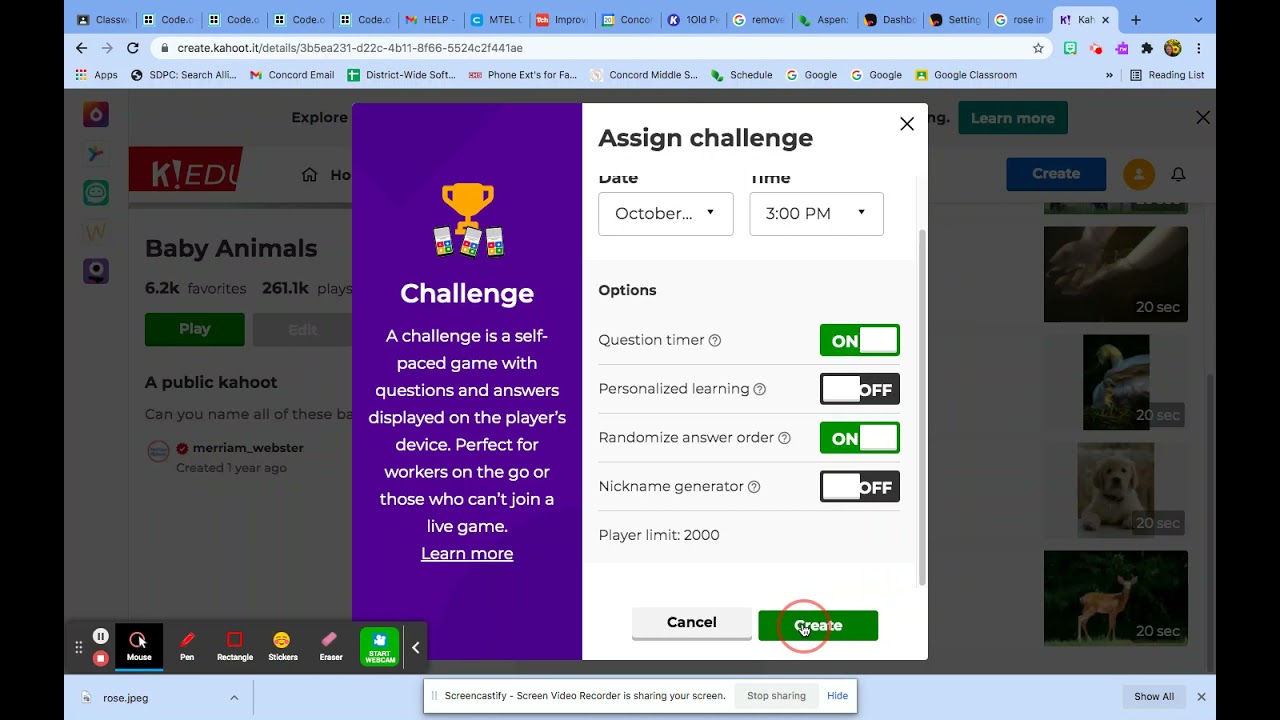
Task: Switch to the Dashboard browser tab
Action: [890, 20]
